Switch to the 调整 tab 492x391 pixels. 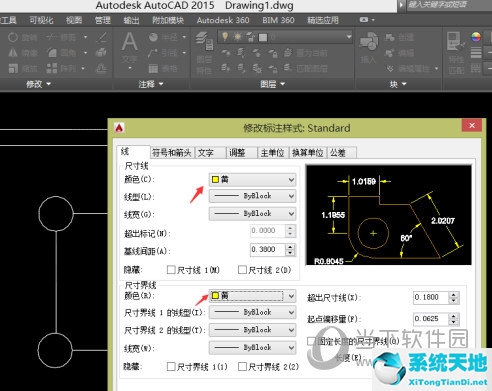242,153
